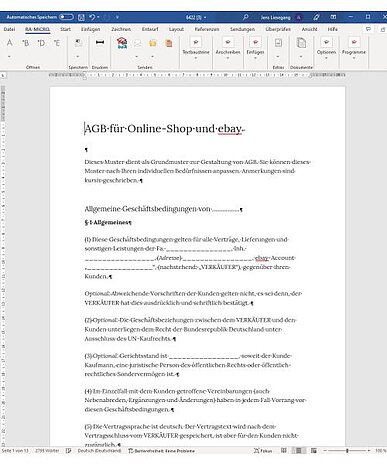Open the RA-MICRO Einfügen dropdown button

click(255, 48)
